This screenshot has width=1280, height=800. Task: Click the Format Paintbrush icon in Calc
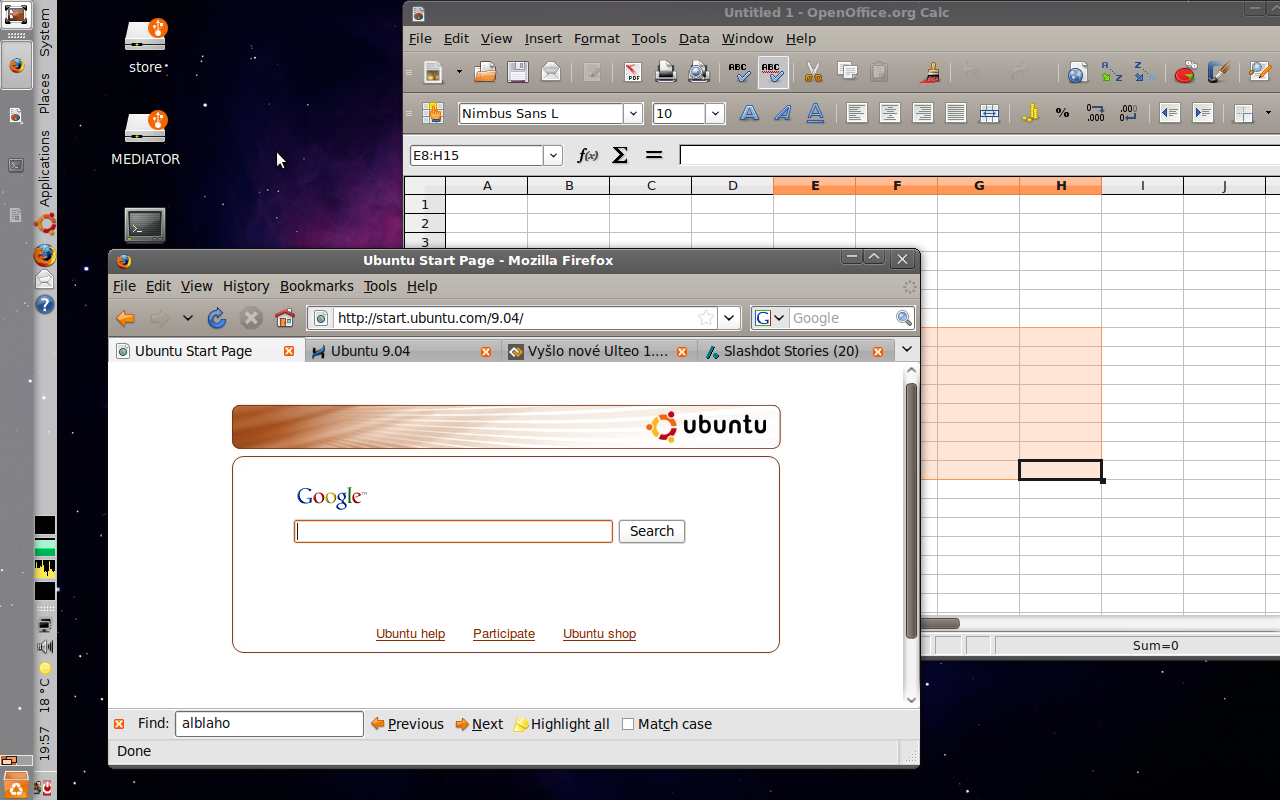[931, 72]
